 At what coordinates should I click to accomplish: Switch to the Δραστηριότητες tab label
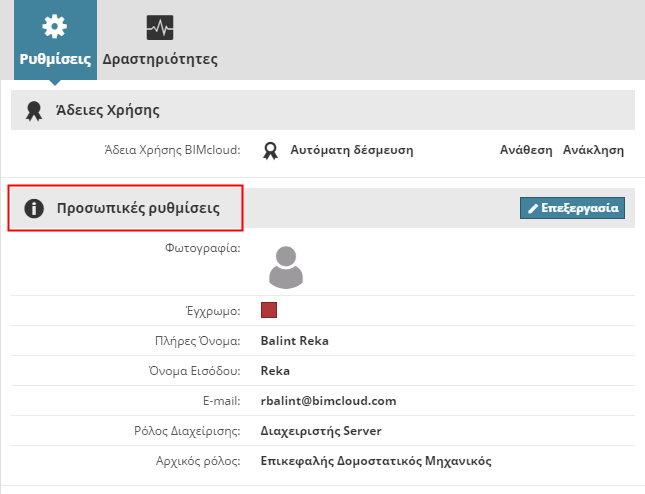[x=160, y=59]
